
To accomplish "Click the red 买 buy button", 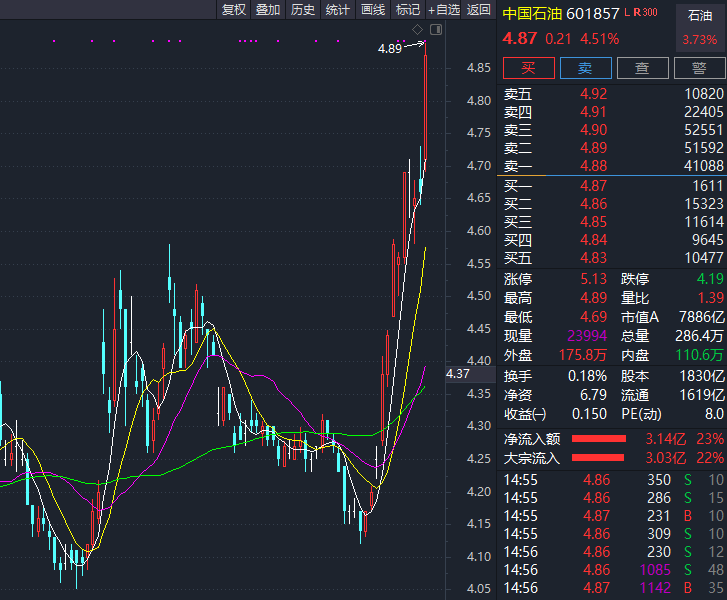I will [529, 68].
